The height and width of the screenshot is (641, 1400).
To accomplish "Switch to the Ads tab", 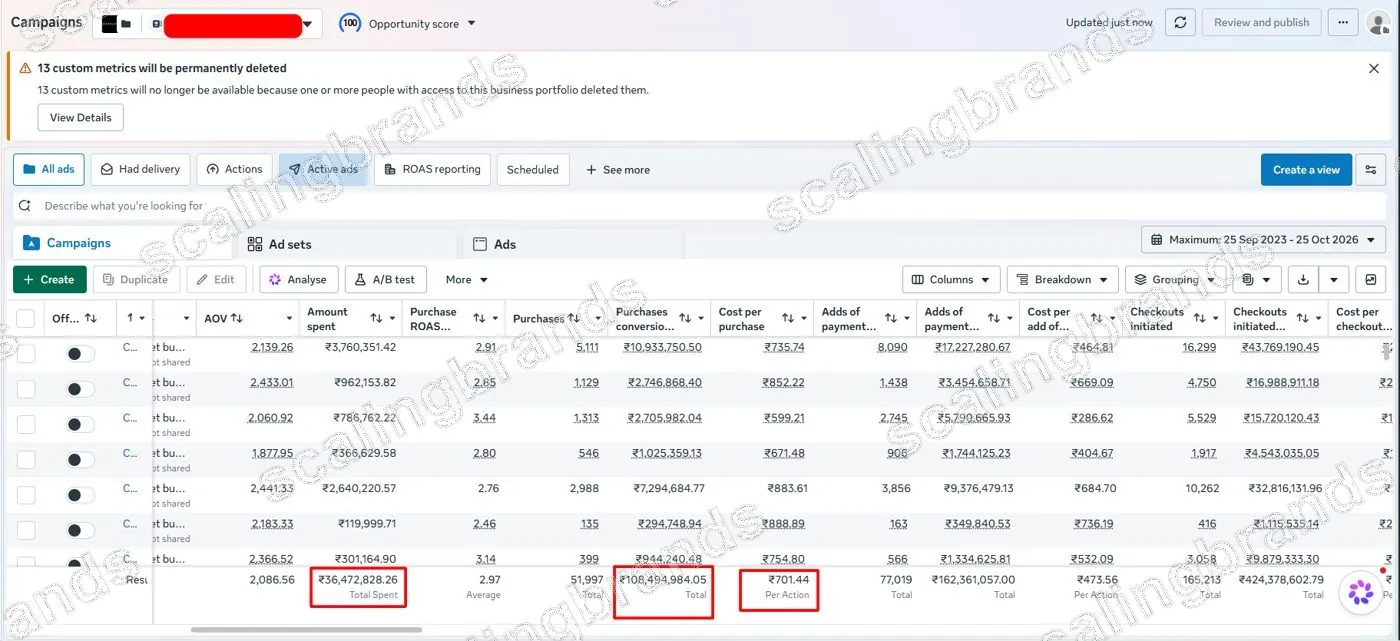I will [572, 244].
